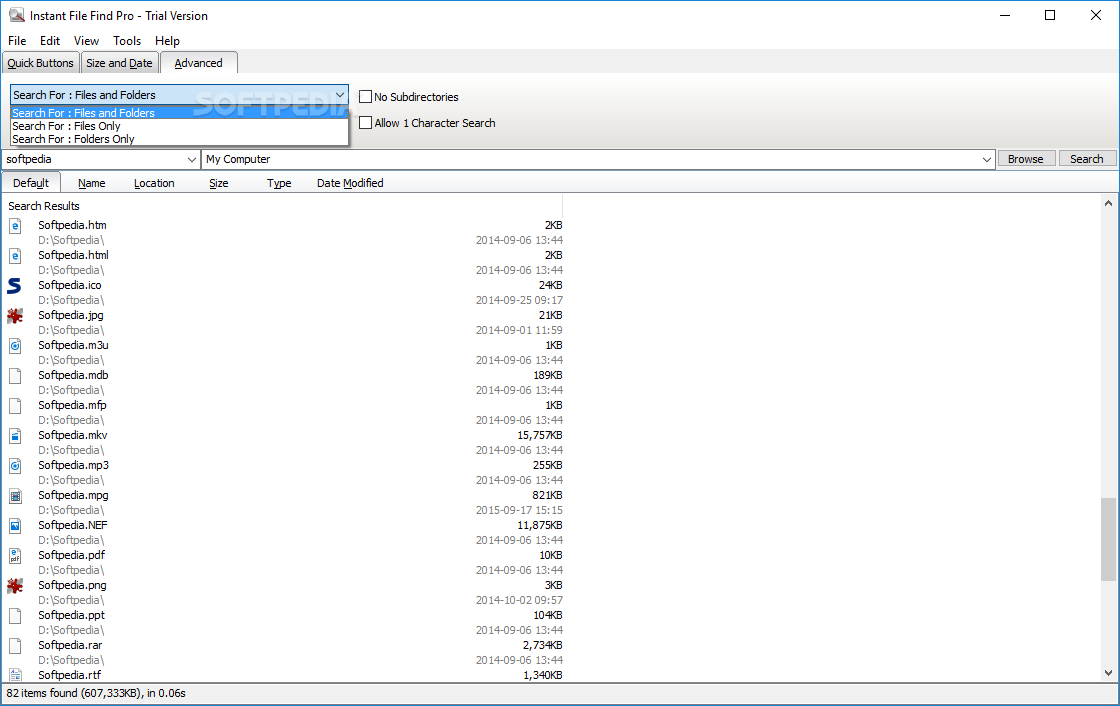Select Search For : Files and Folders option
Image resolution: width=1120 pixels, height=706 pixels.
pyautogui.click(x=179, y=113)
